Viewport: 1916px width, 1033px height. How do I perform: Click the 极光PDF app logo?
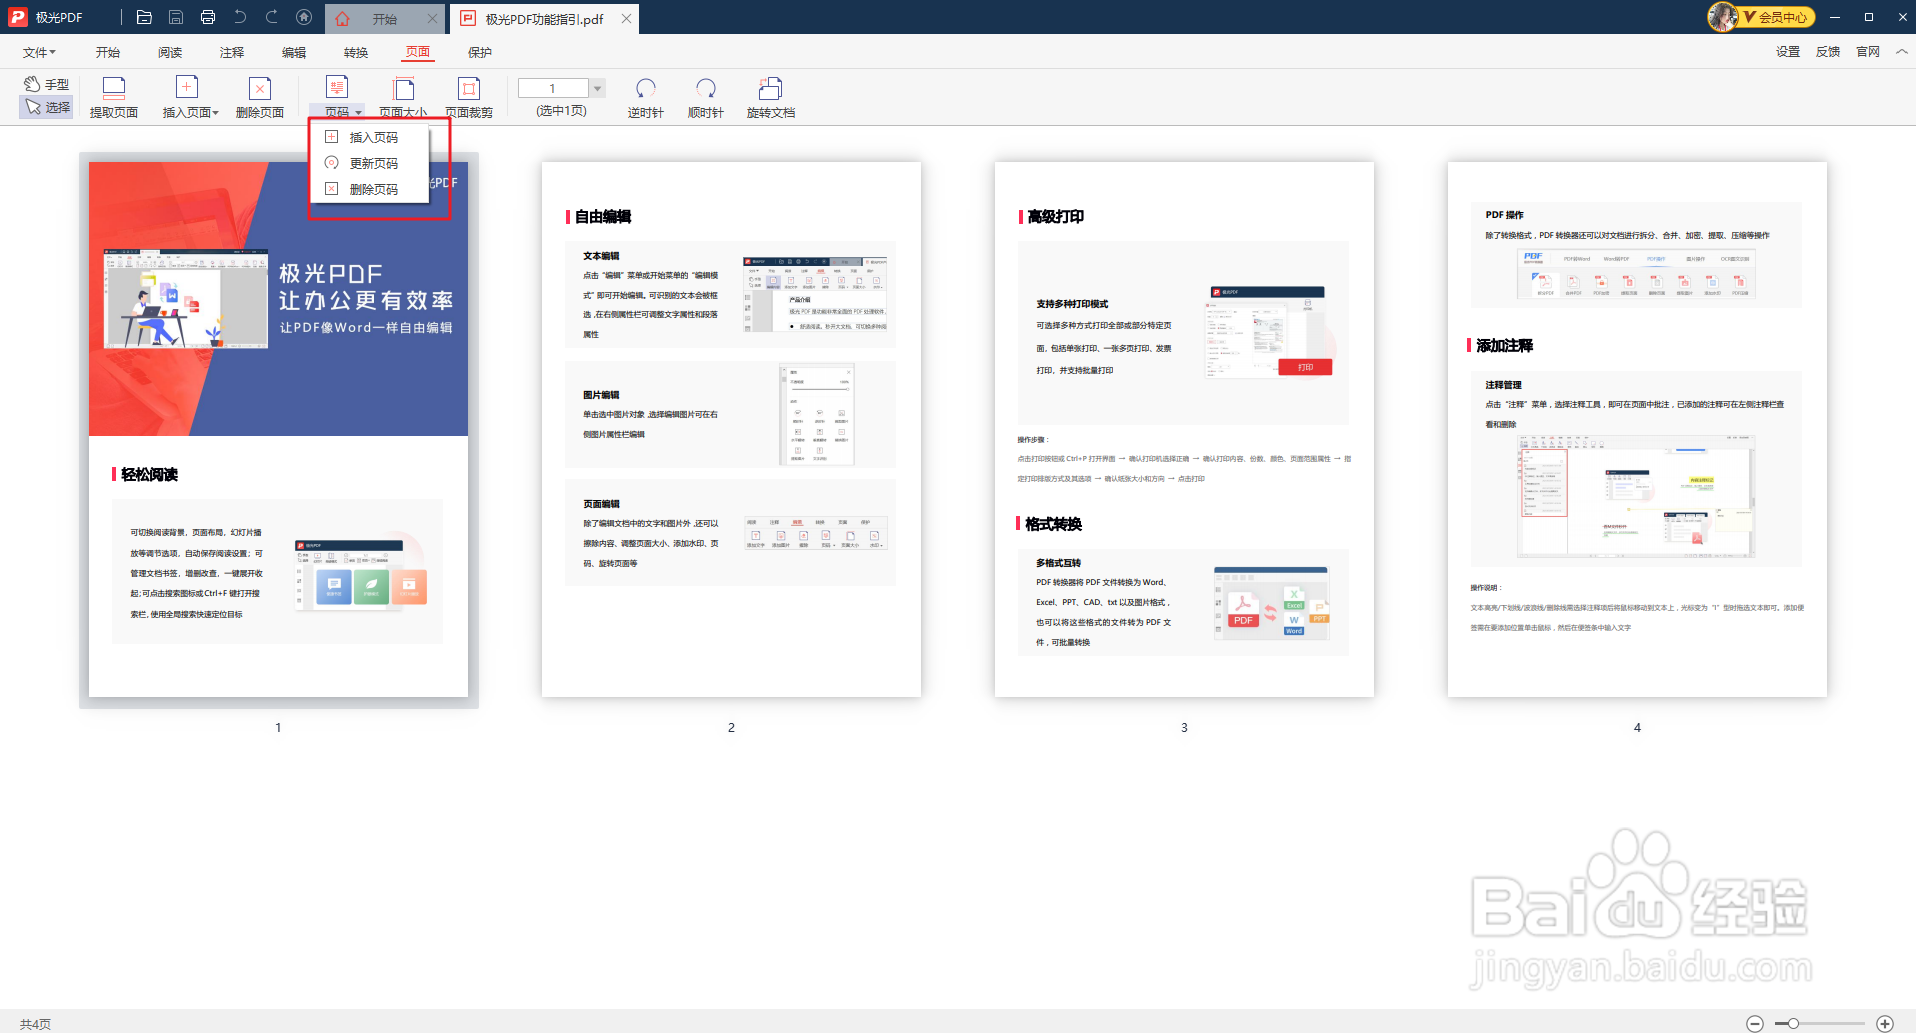coord(17,17)
